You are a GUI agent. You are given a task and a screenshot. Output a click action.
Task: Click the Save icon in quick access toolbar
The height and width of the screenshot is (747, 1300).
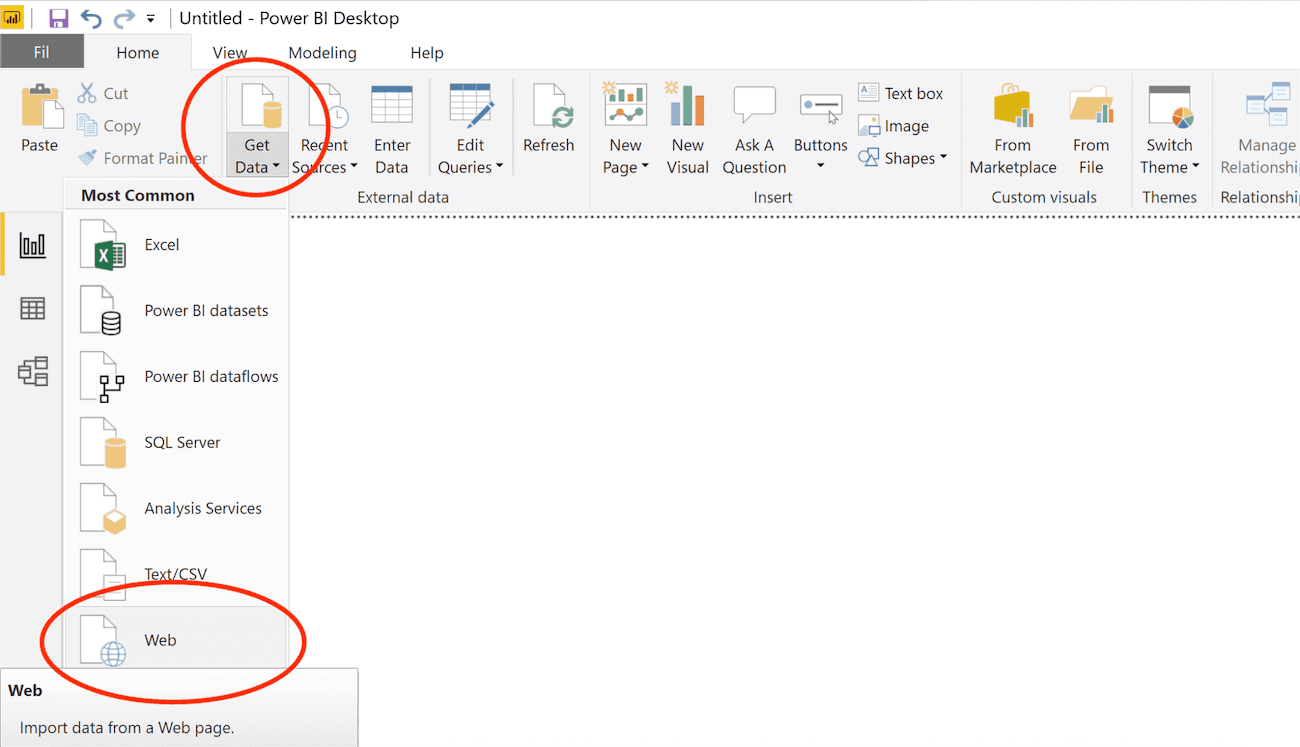(x=58, y=17)
